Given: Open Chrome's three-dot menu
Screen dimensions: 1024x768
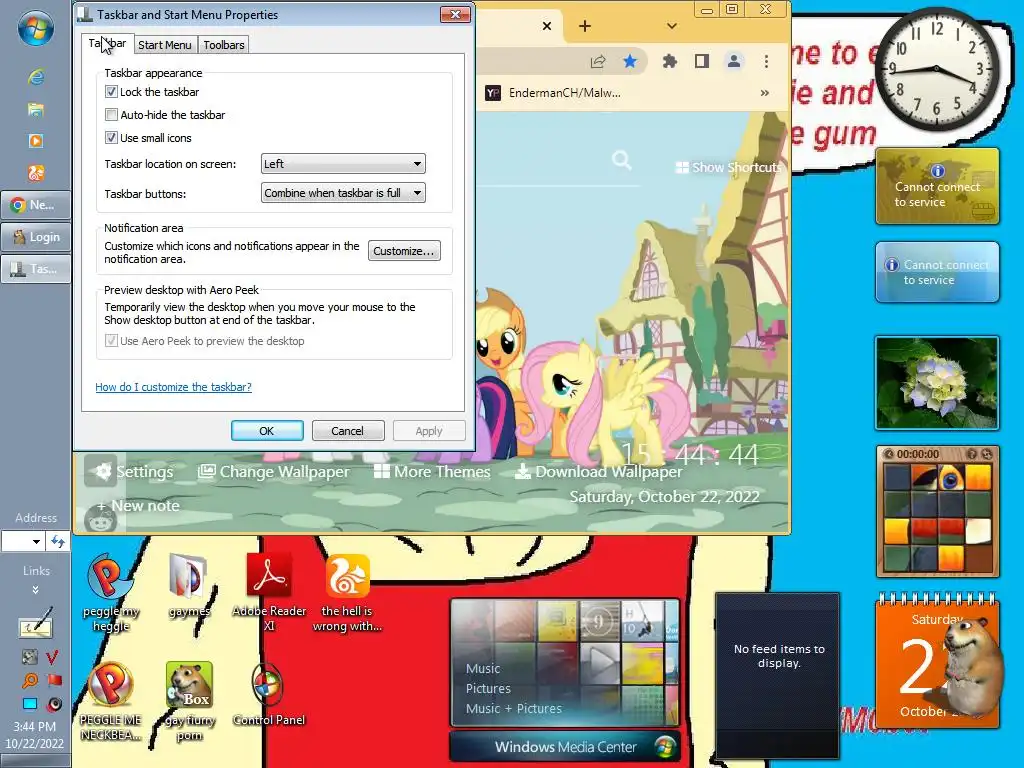Looking at the screenshot, I should 766,61.
